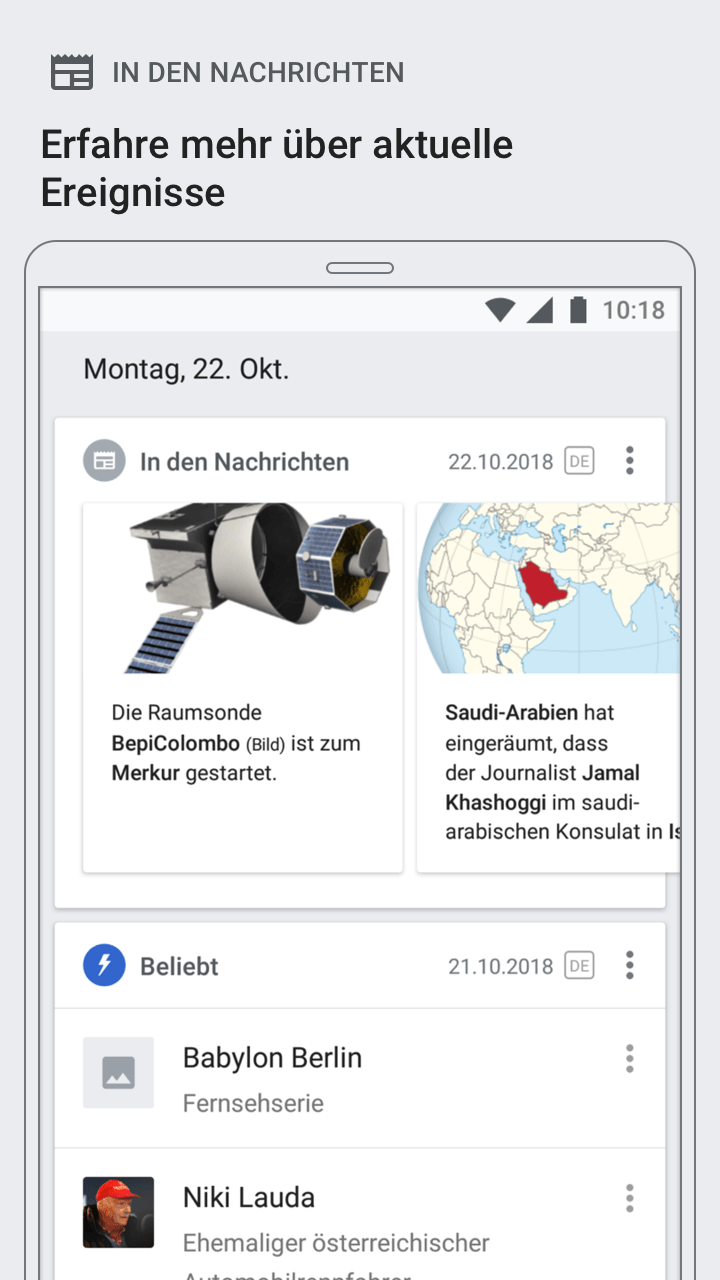Tap the In den Nachrichten card icon
Viewport: 720px width, 1280px height.
pos(104,461)
